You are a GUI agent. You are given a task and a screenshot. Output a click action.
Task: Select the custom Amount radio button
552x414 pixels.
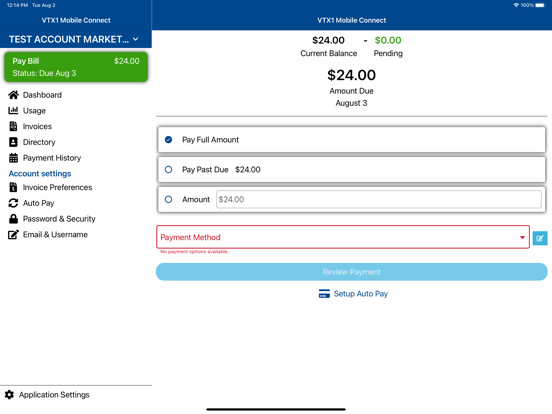click(169, 199)
